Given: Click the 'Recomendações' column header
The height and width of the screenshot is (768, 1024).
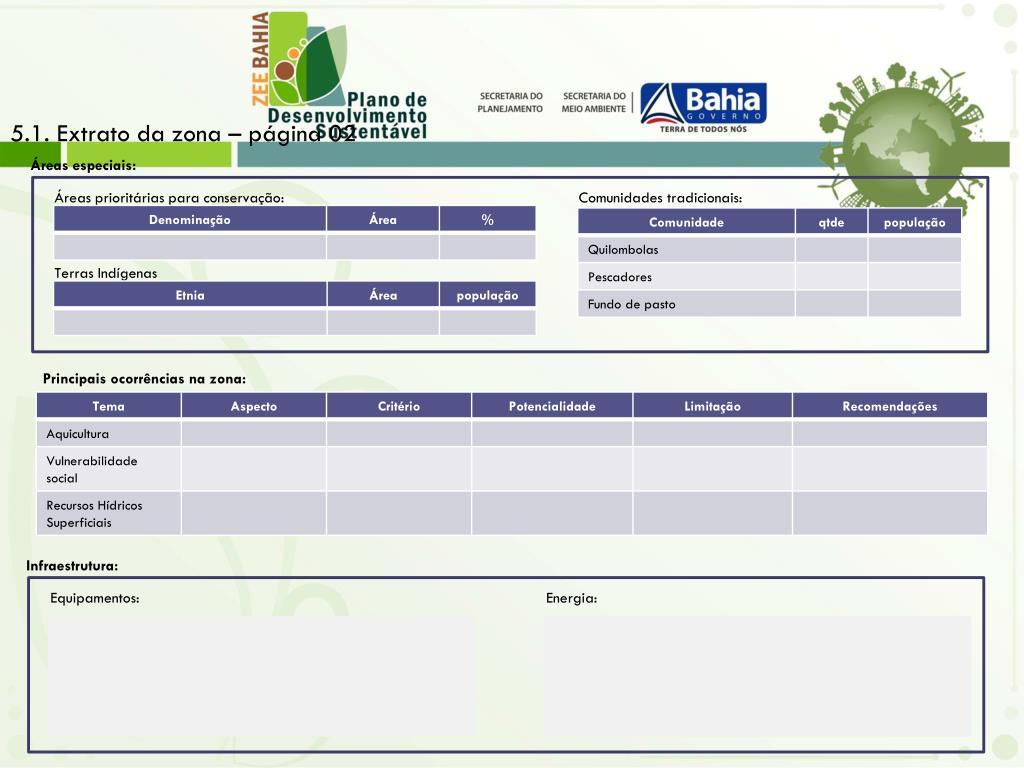Looking at the screenshot, I should pyautogui.click(x=889, y=406).
